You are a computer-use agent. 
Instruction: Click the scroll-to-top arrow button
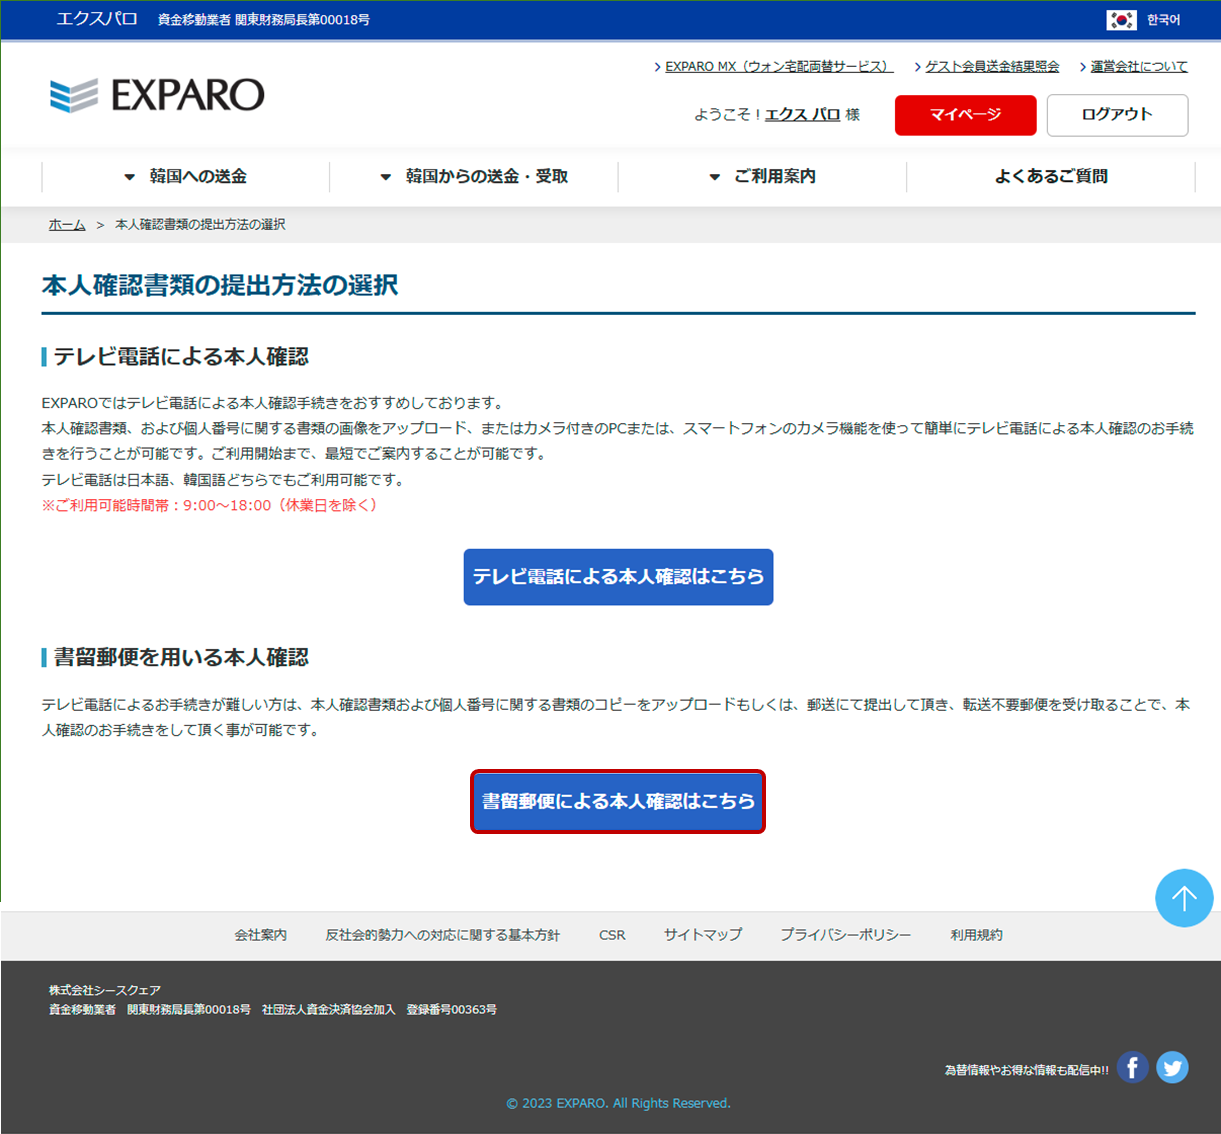click(x=1184, y=898)
